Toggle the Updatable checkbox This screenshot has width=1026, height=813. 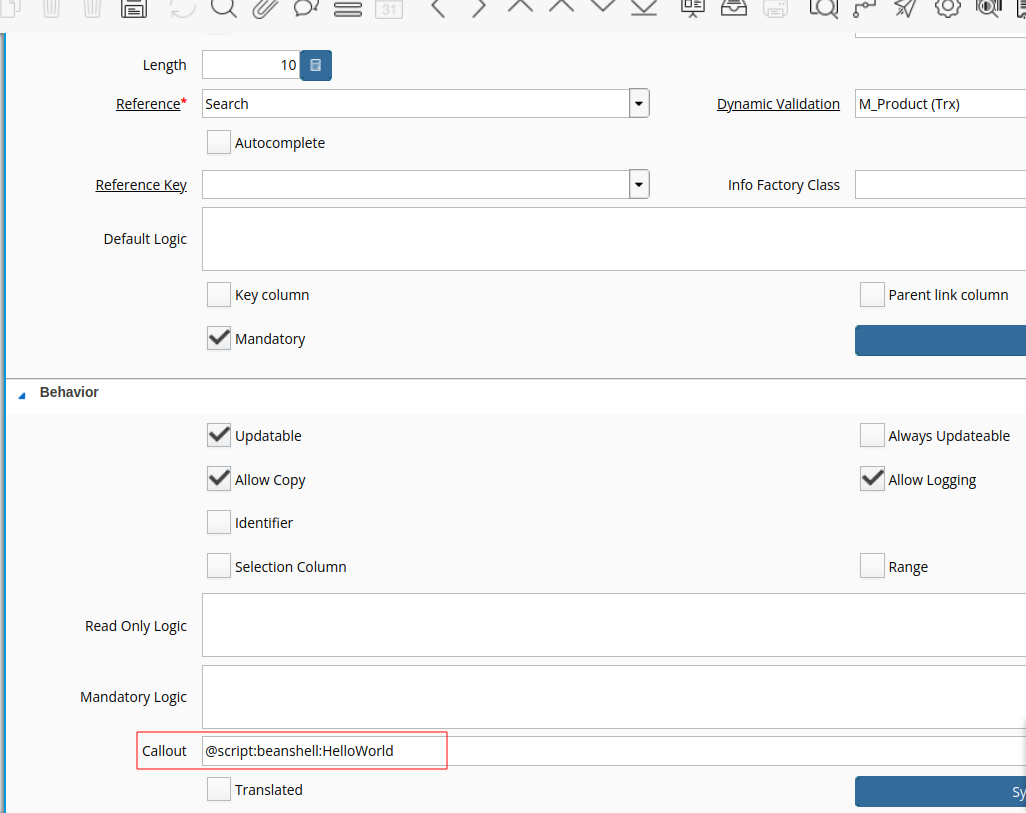(x=219, y=435)
